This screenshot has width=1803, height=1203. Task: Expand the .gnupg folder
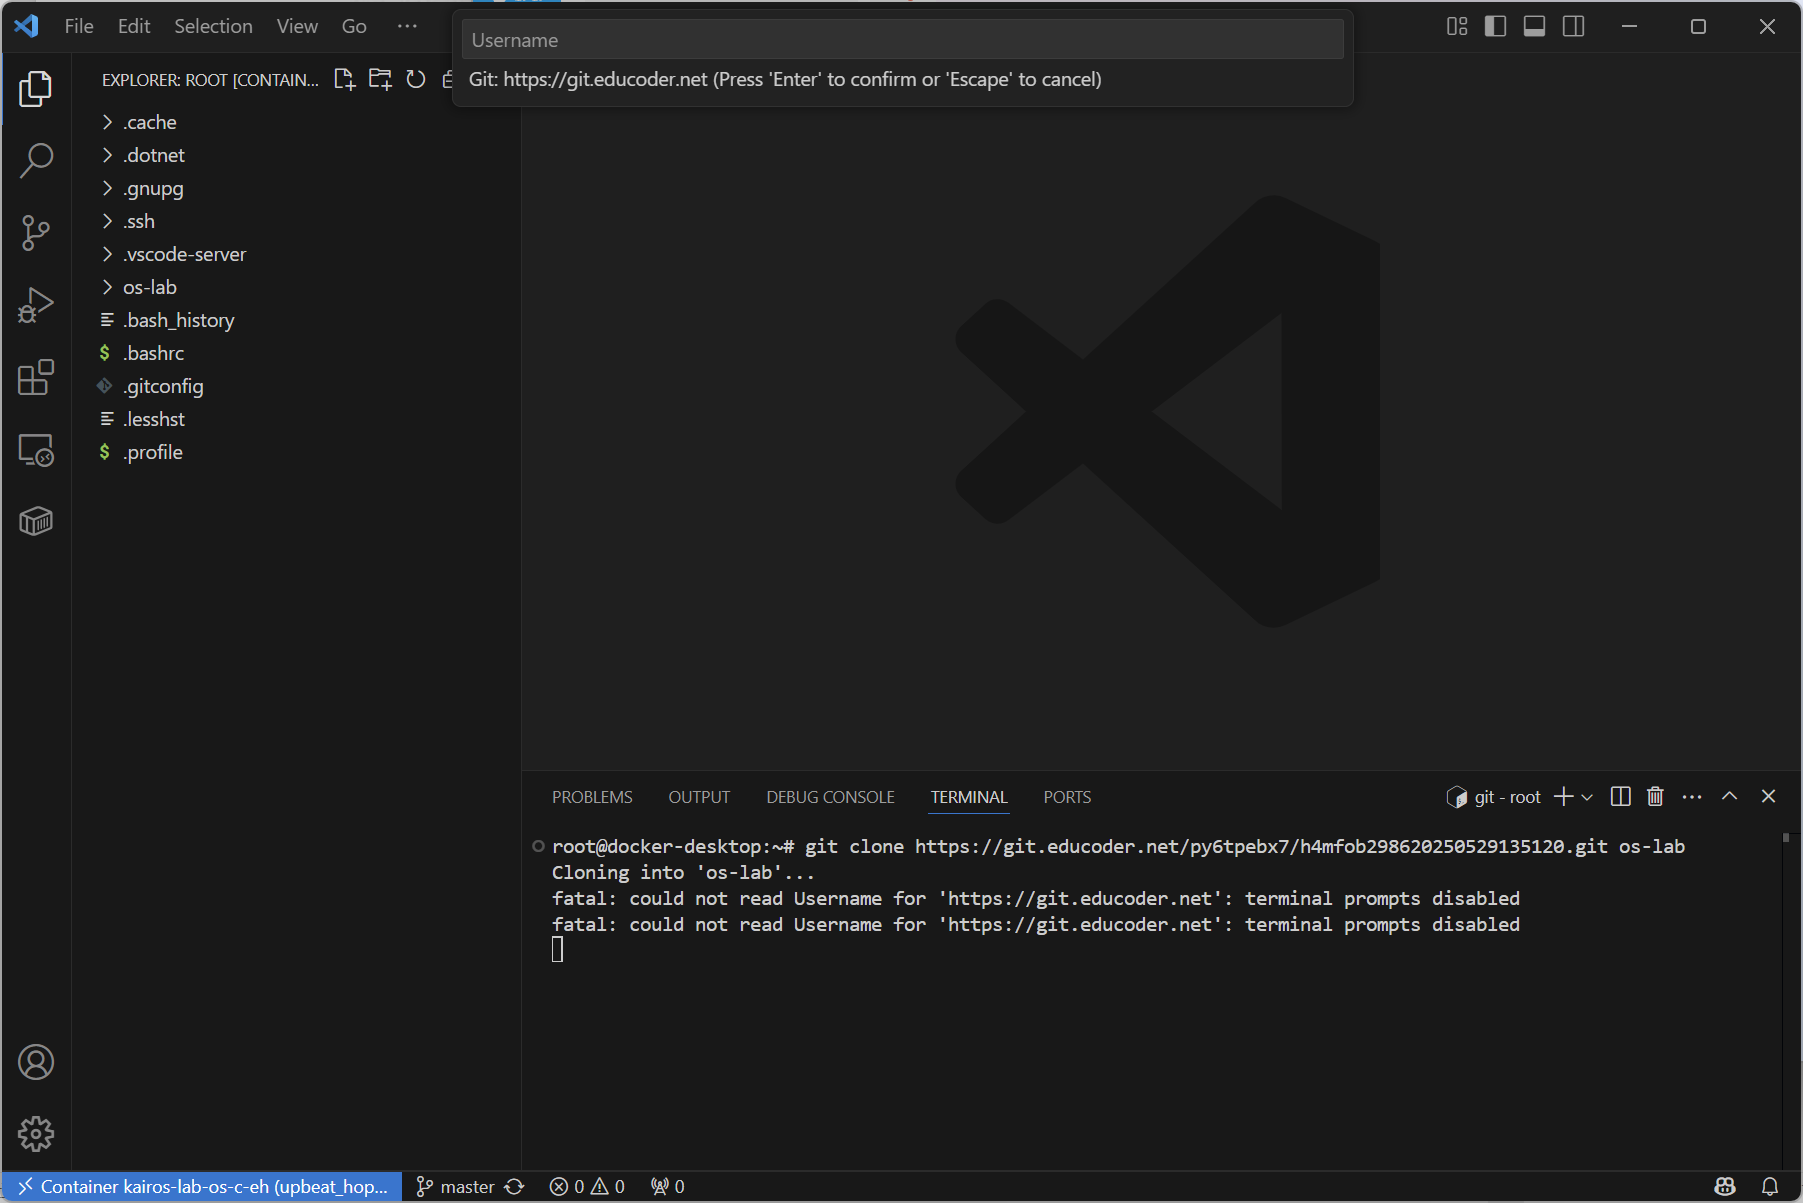coord(296,188)
